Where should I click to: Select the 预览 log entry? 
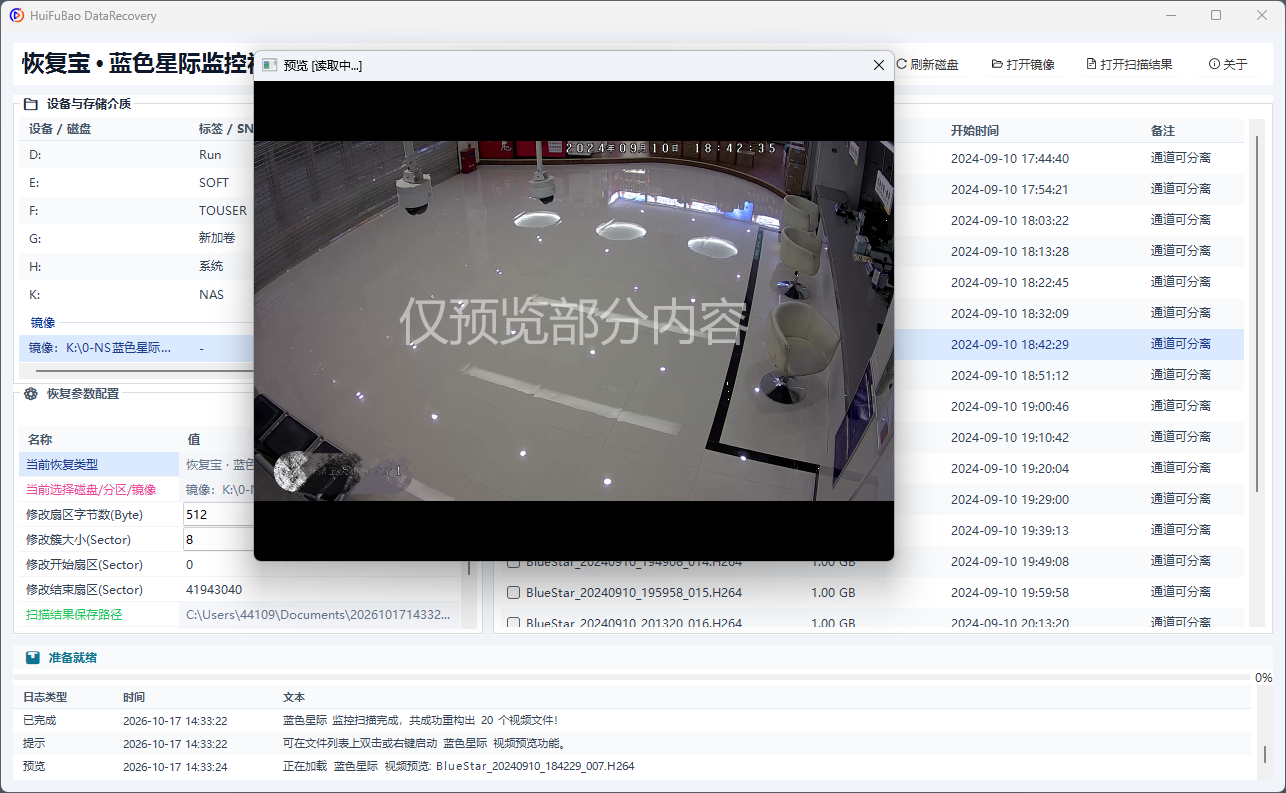[x=632, y=766]
